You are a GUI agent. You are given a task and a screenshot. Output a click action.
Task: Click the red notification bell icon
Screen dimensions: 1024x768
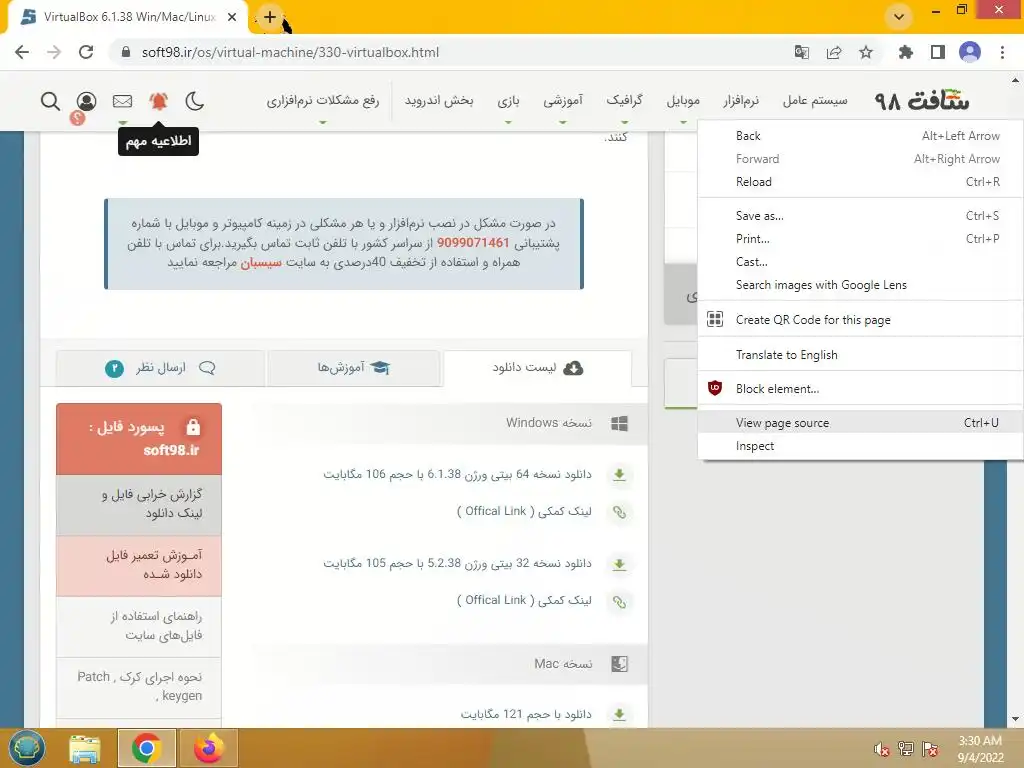159,101
